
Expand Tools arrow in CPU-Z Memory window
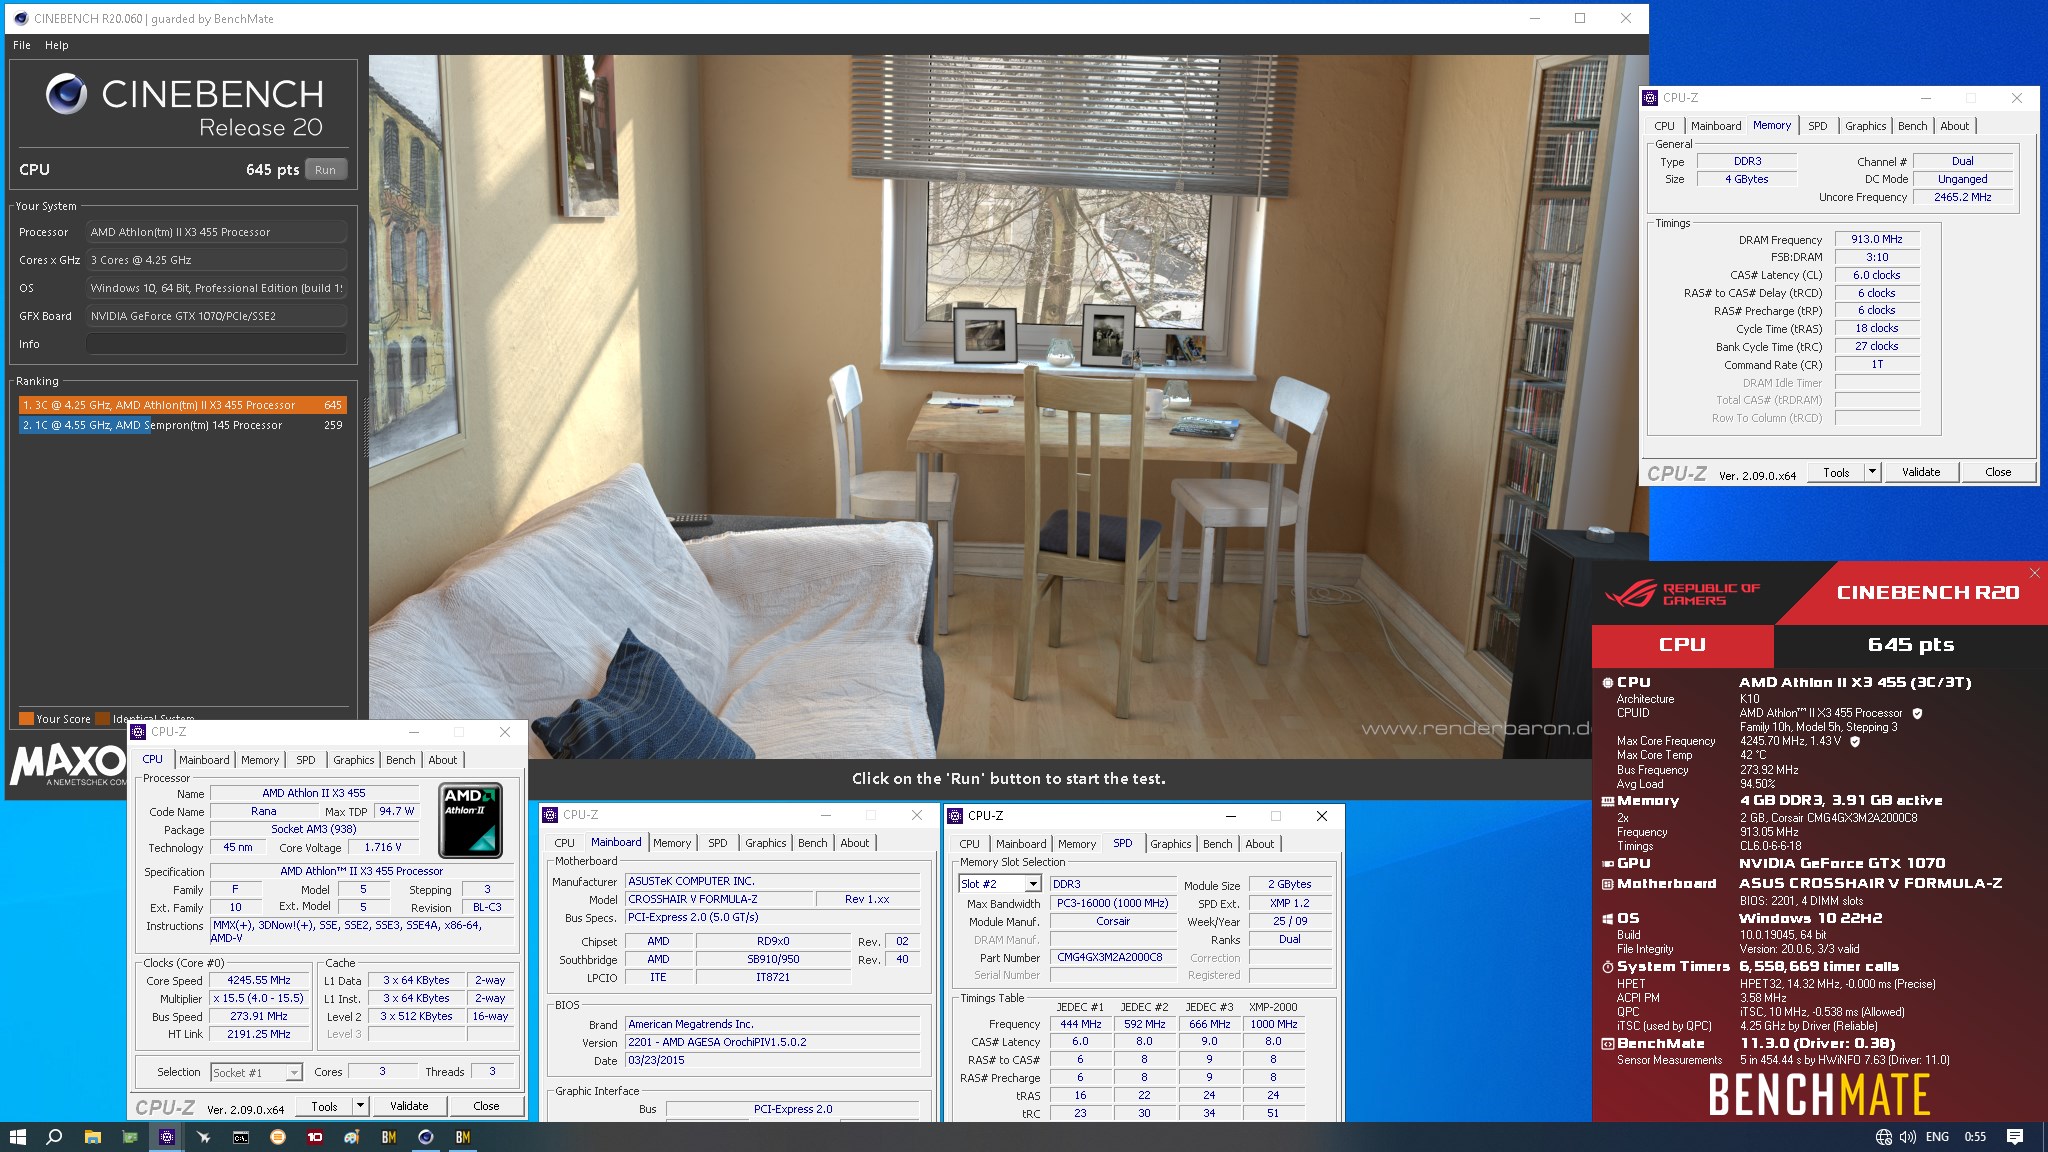point(1872,472)
